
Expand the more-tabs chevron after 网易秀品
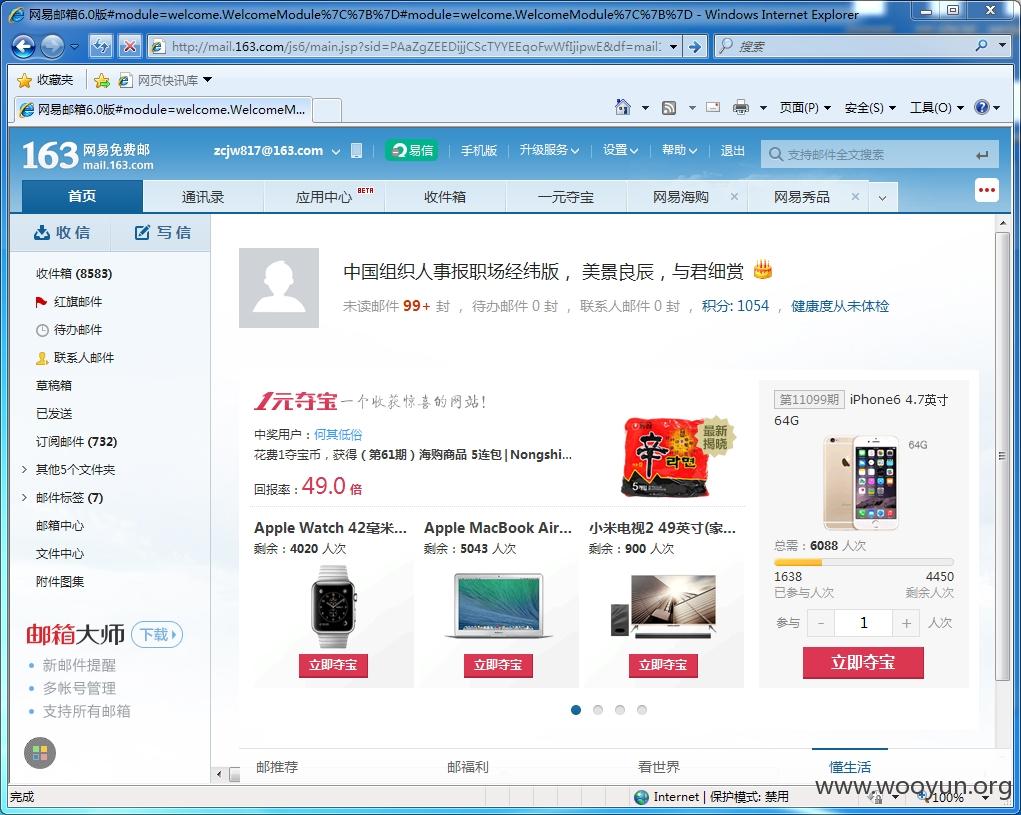click(x=882, y=198)
